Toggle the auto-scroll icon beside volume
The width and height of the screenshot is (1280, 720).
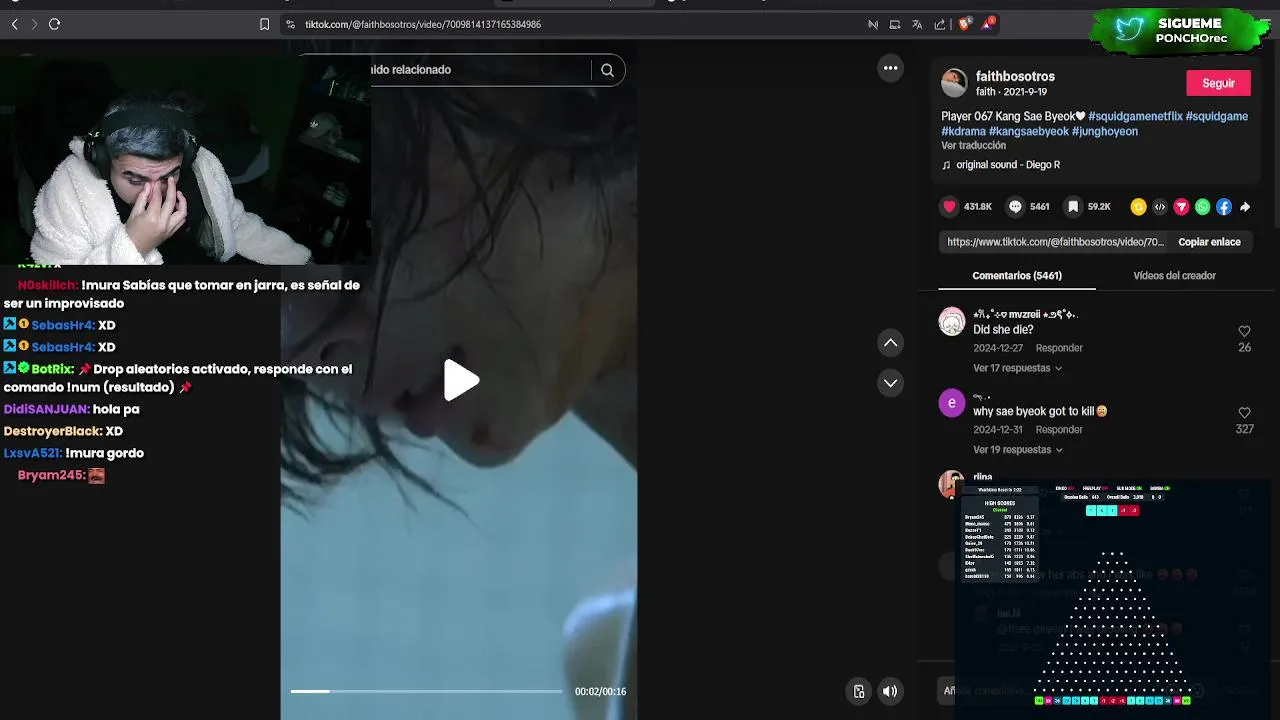(858, 691)
